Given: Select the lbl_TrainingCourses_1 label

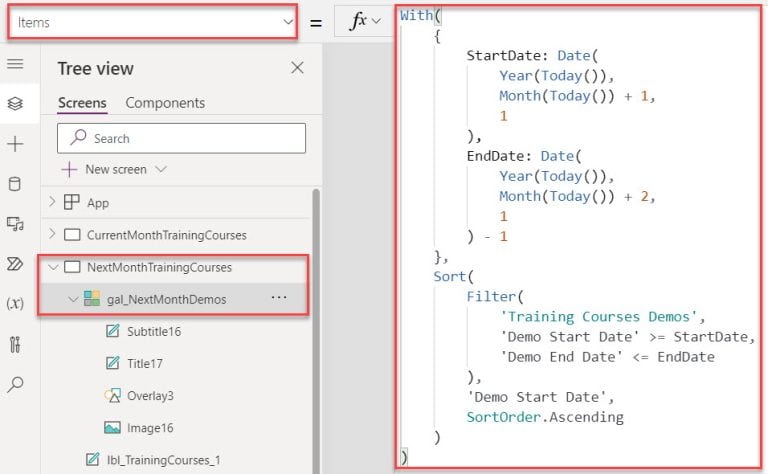Looking at the screenshot, I should 163,460.
